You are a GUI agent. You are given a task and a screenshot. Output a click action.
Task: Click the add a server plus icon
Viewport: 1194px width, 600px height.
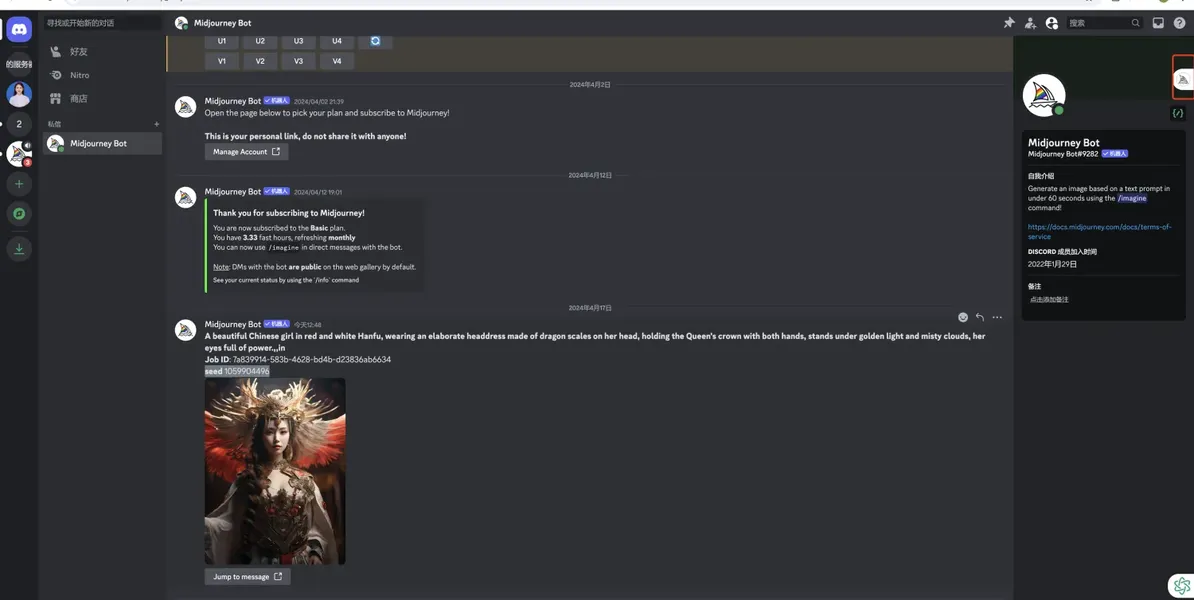click(x=19, y=184)
